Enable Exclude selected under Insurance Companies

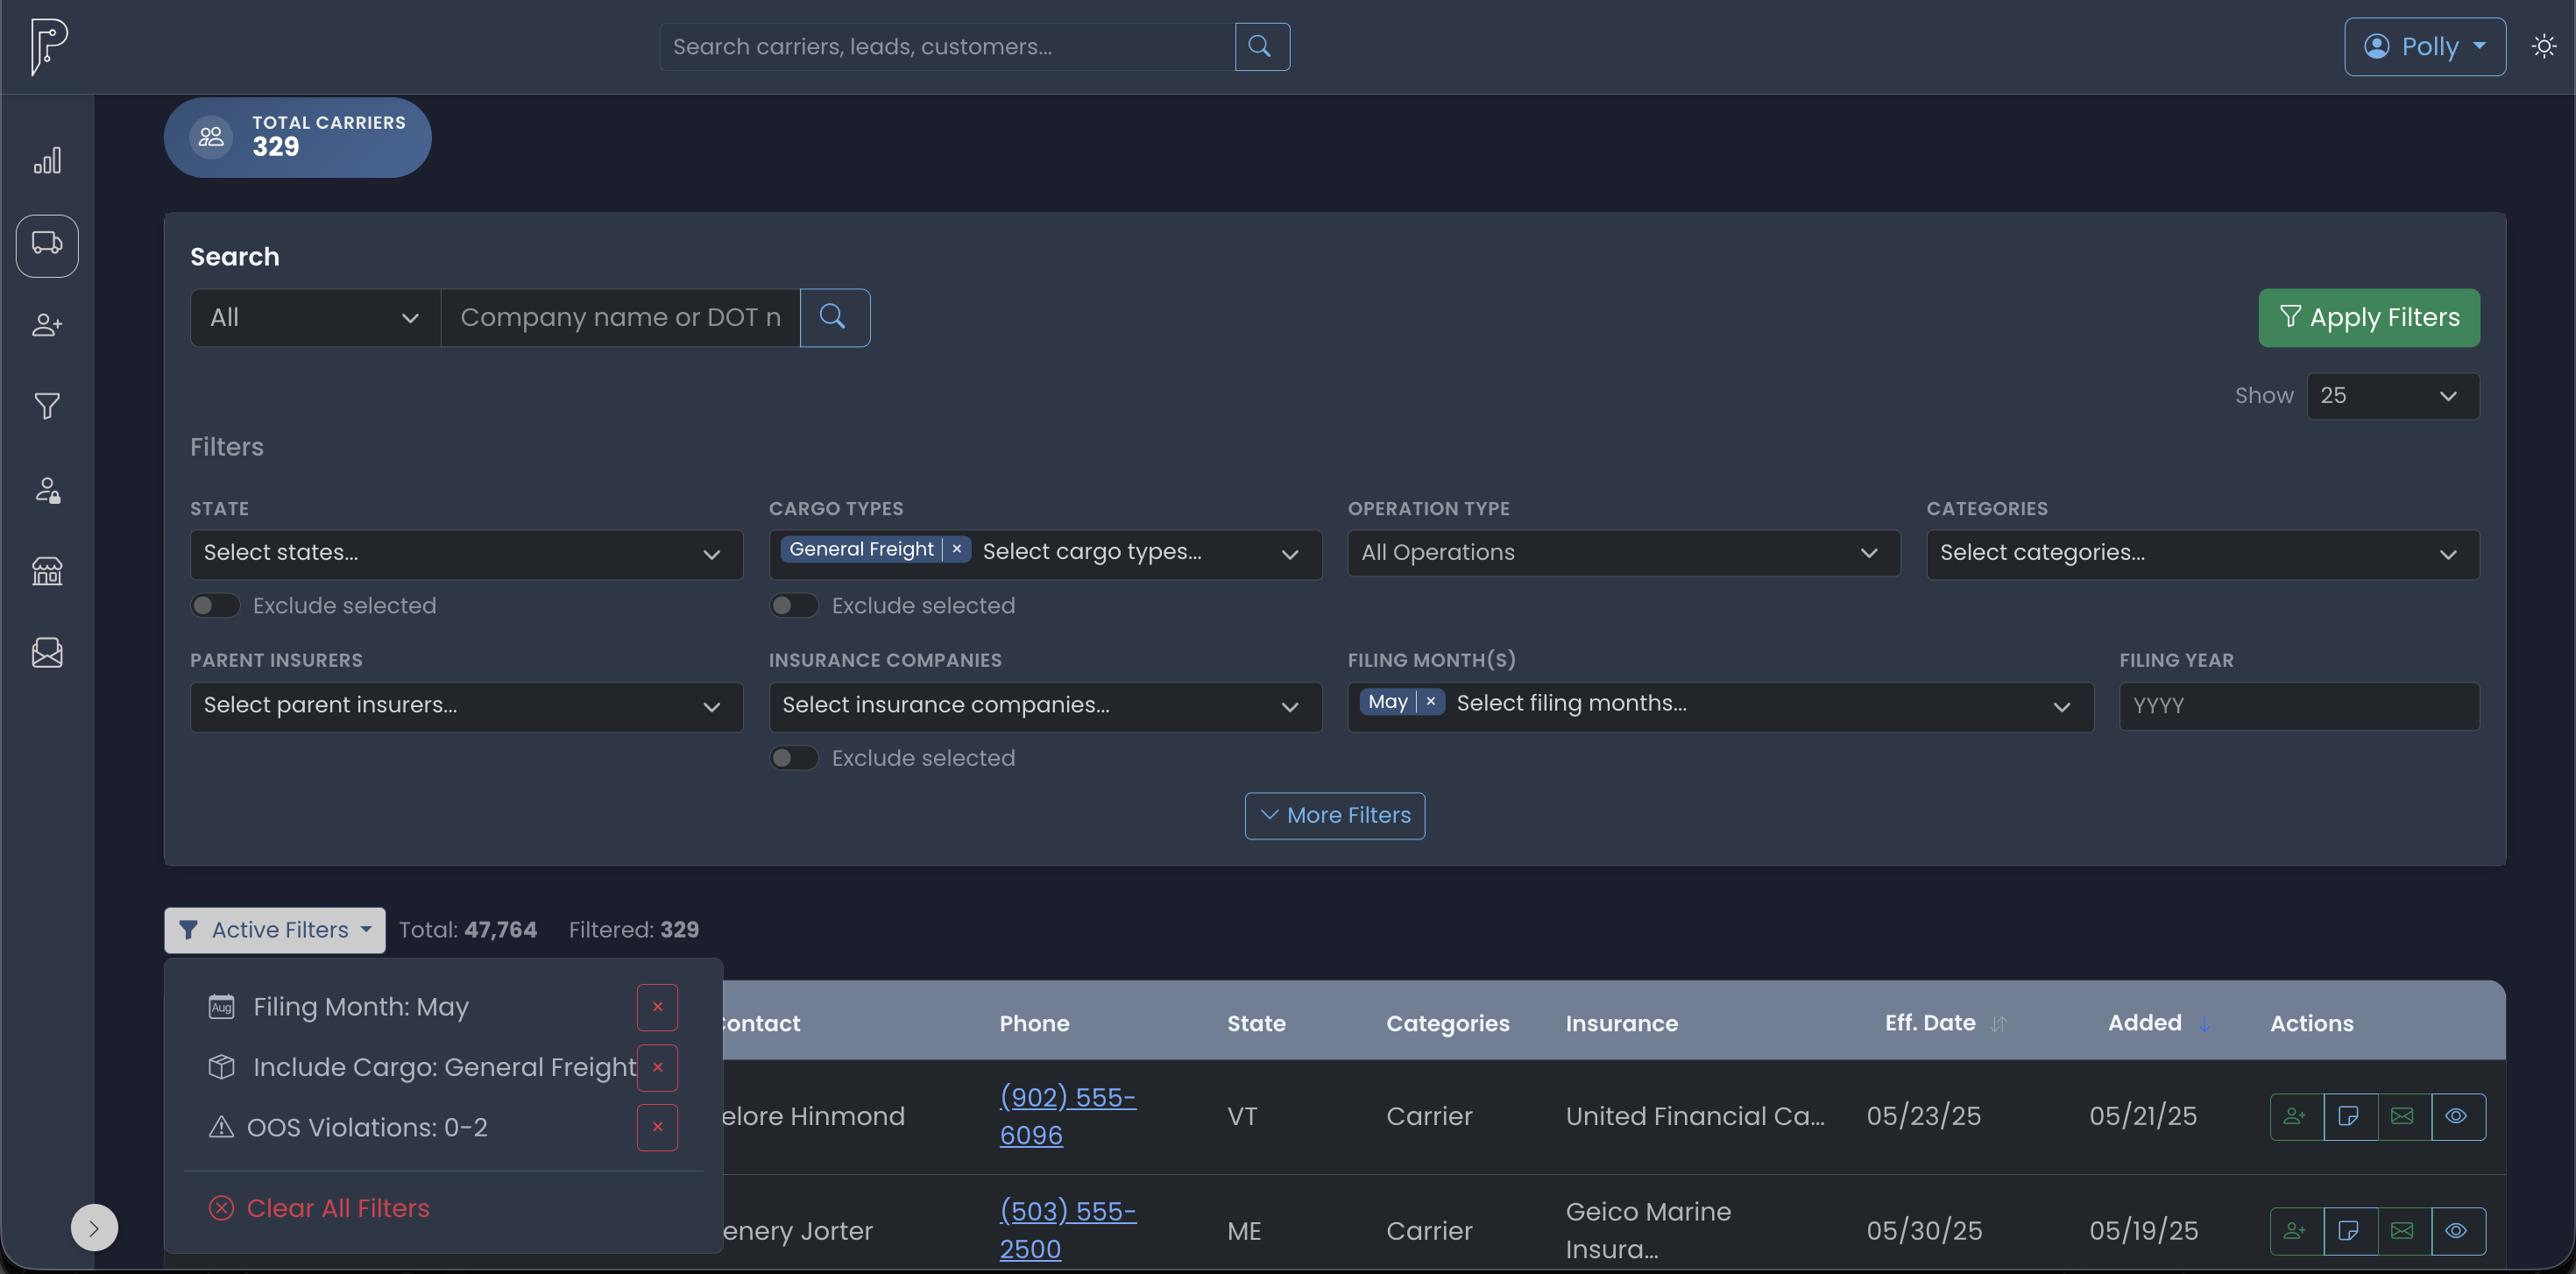(793, 758)
